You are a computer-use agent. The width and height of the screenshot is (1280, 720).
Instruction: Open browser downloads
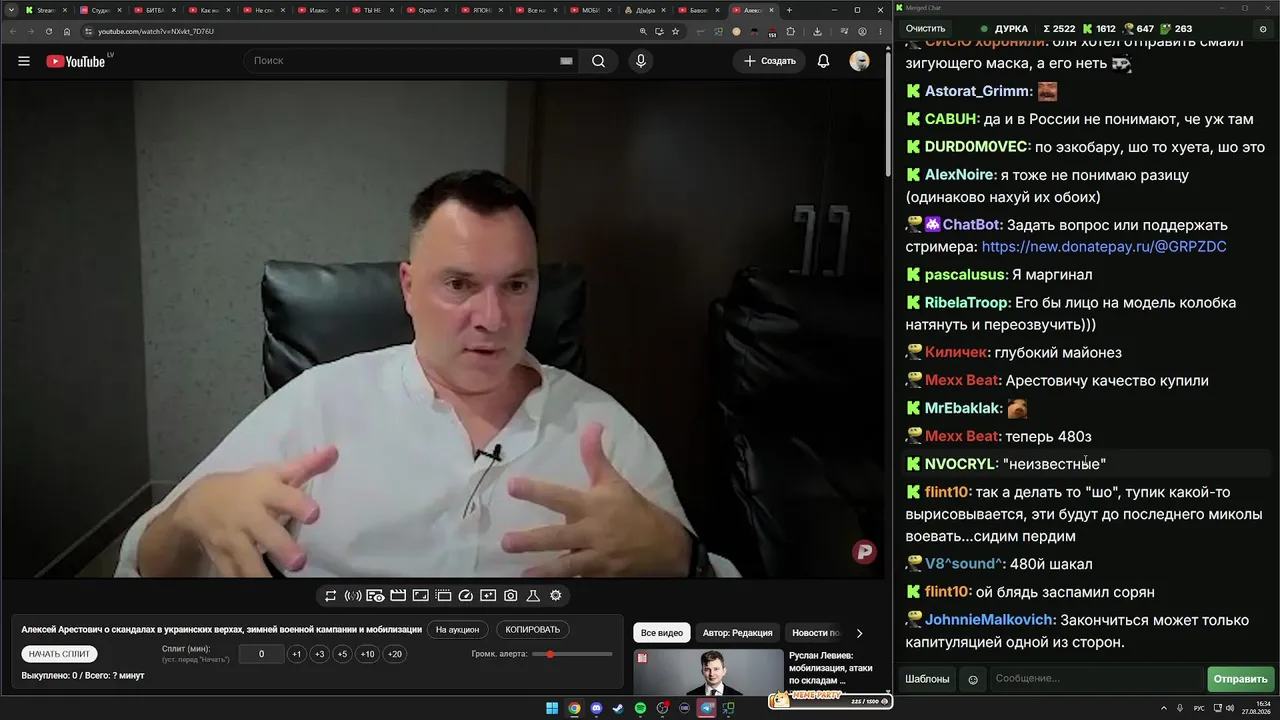(817, 31)
